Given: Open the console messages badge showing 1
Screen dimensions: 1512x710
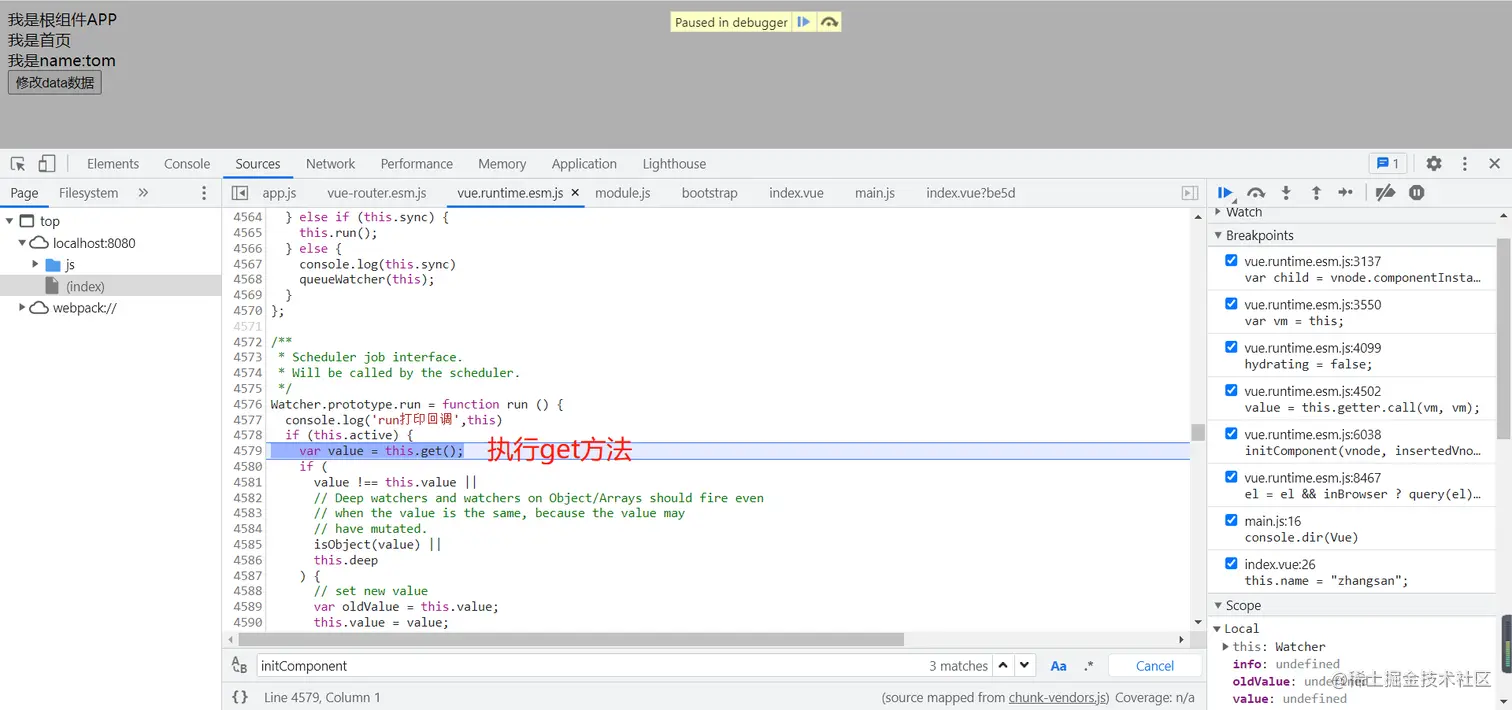Looking at the screenshot, I should coord(1388,164).
